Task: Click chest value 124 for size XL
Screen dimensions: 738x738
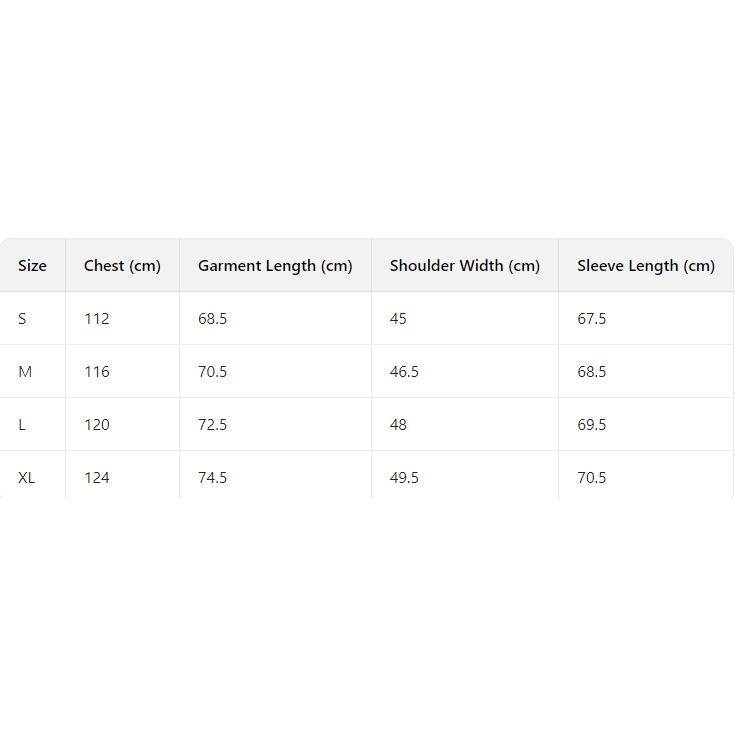Action: 97,478
